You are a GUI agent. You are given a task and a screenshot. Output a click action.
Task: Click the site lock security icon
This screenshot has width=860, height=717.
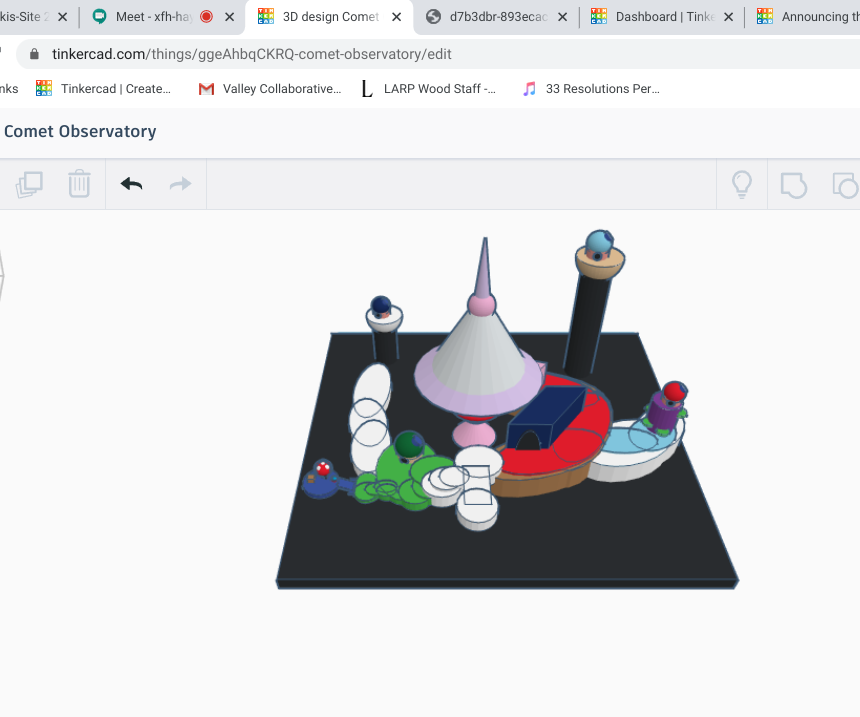coord(34,54)
